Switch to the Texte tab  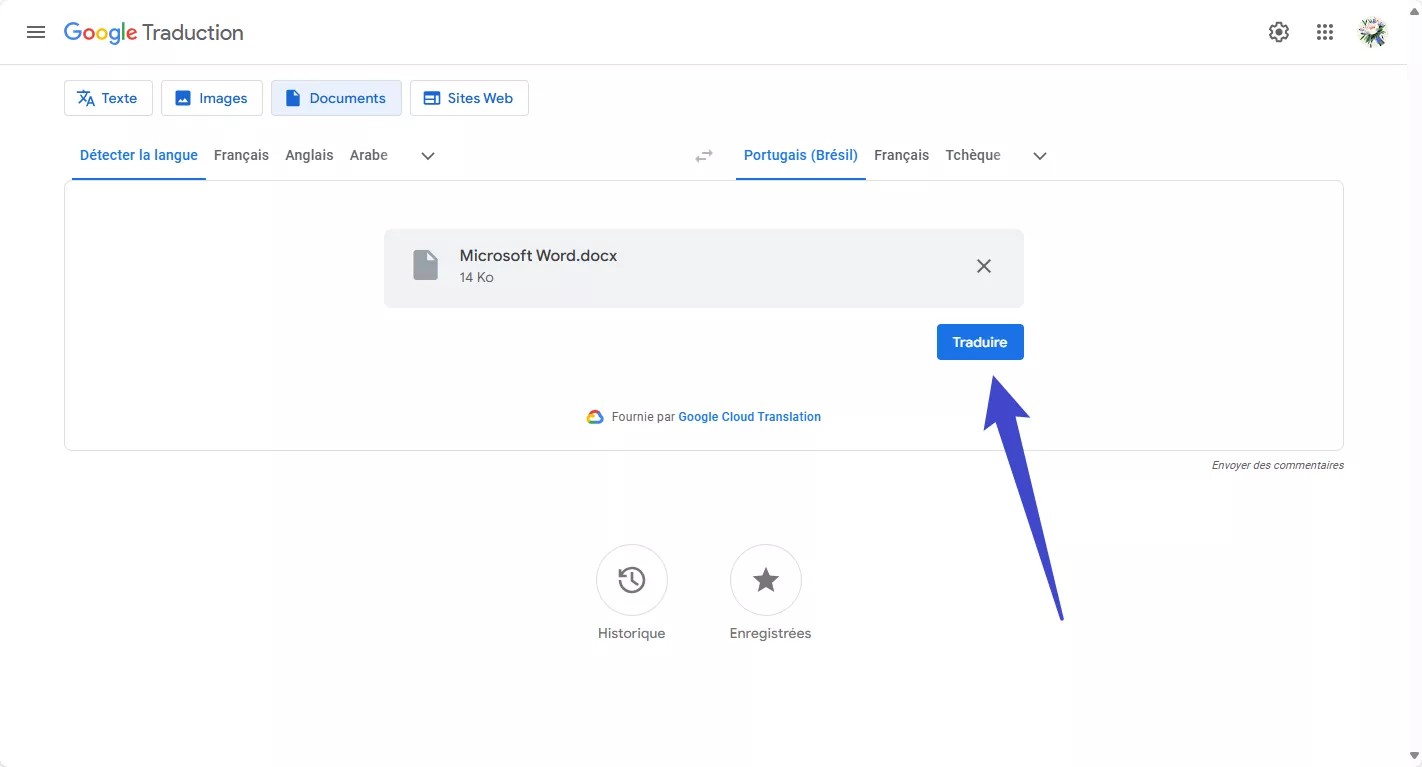[108, 98]
